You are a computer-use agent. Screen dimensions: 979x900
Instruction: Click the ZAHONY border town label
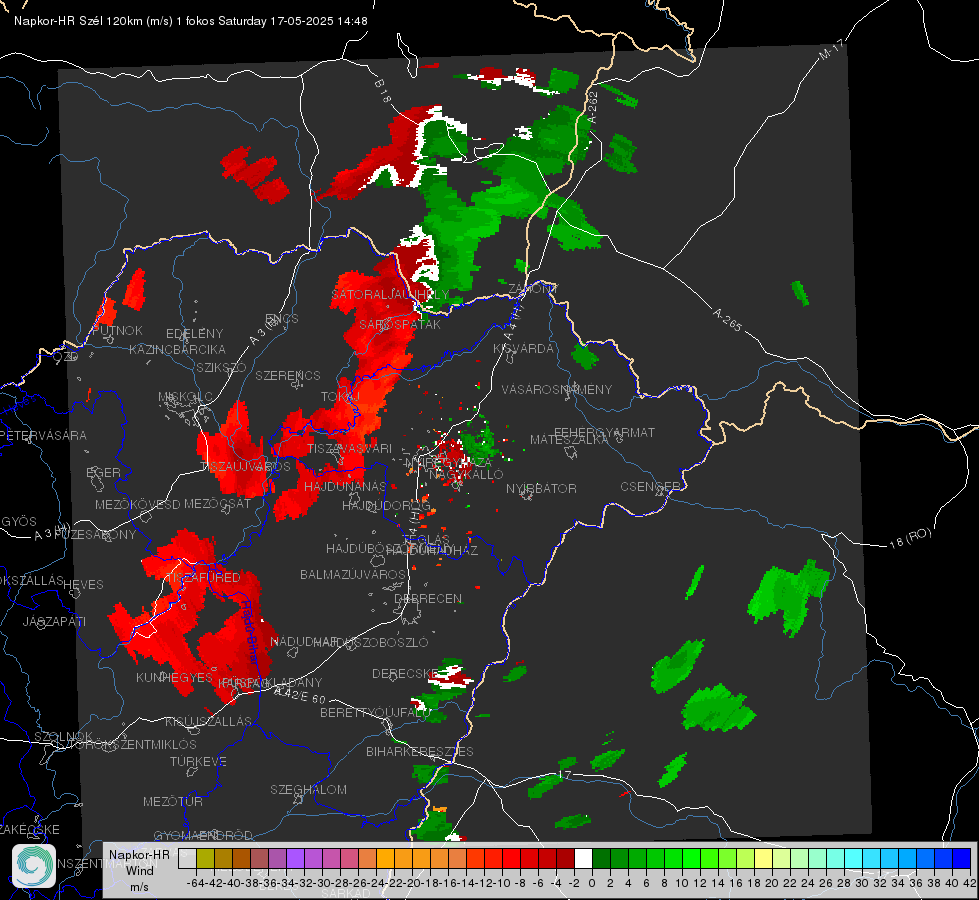[533, 289]
